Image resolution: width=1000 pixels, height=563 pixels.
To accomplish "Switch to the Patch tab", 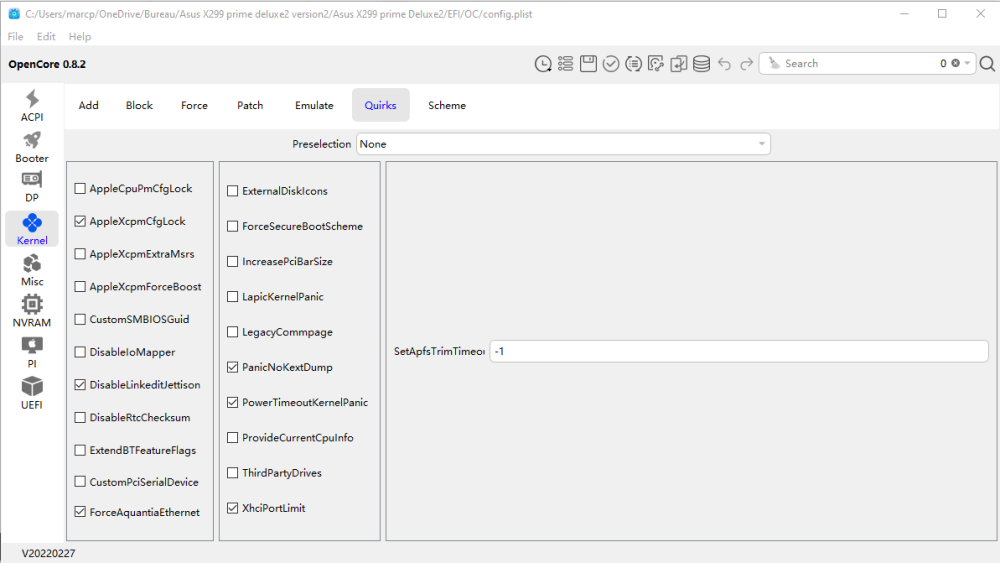I will 250,105.
